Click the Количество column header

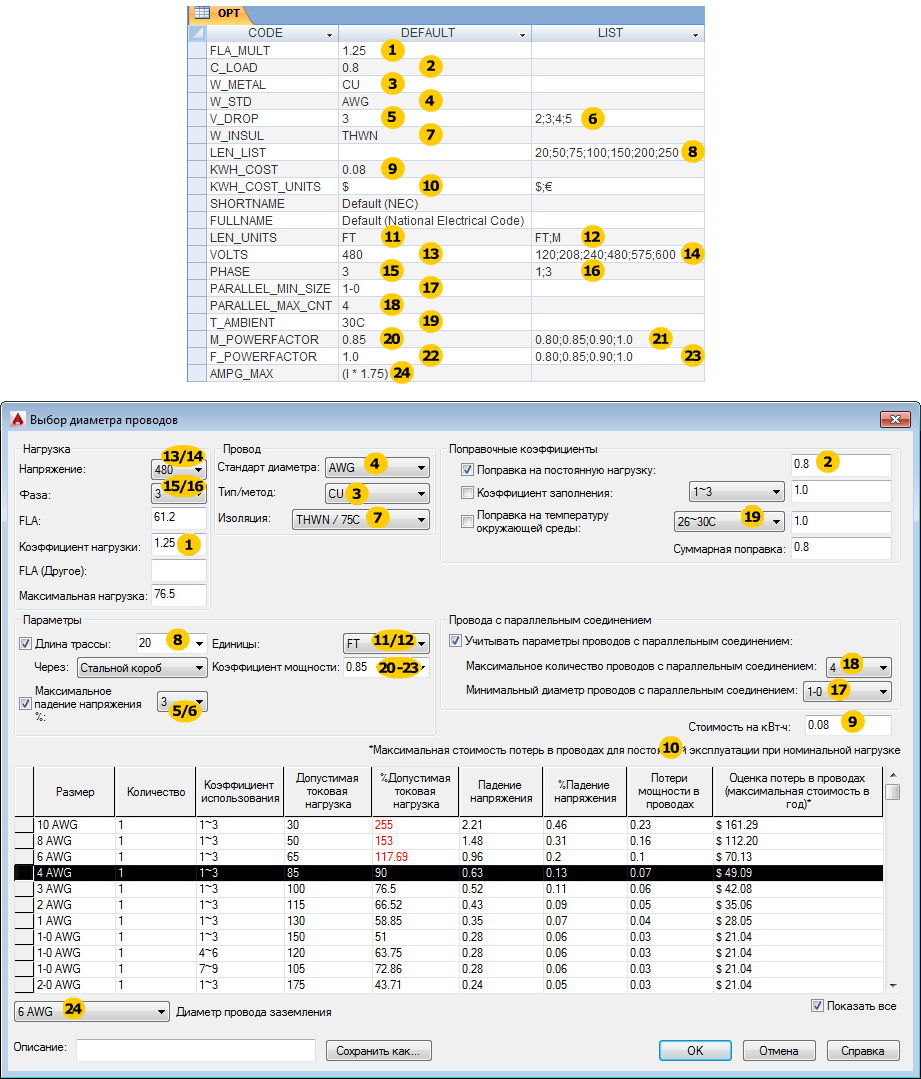click(156, 791)
